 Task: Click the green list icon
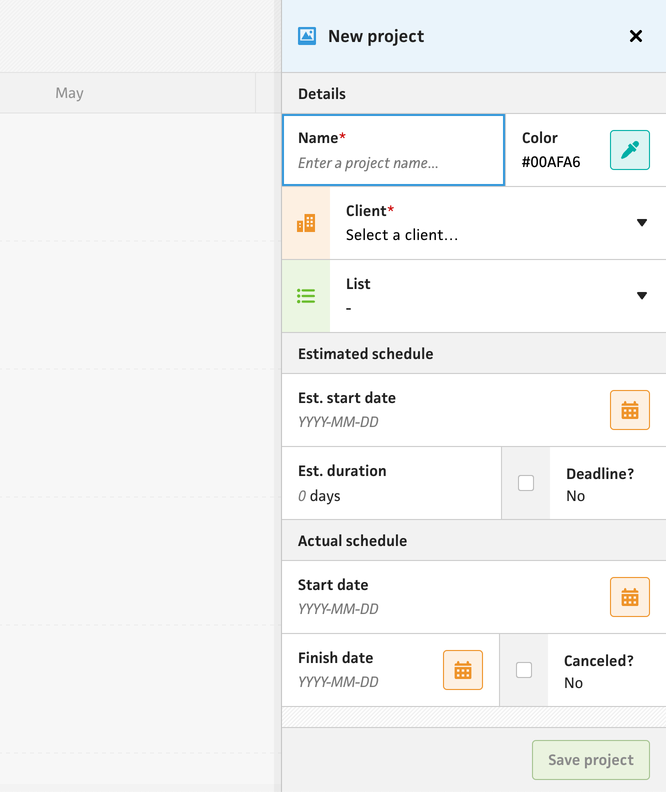306,296
